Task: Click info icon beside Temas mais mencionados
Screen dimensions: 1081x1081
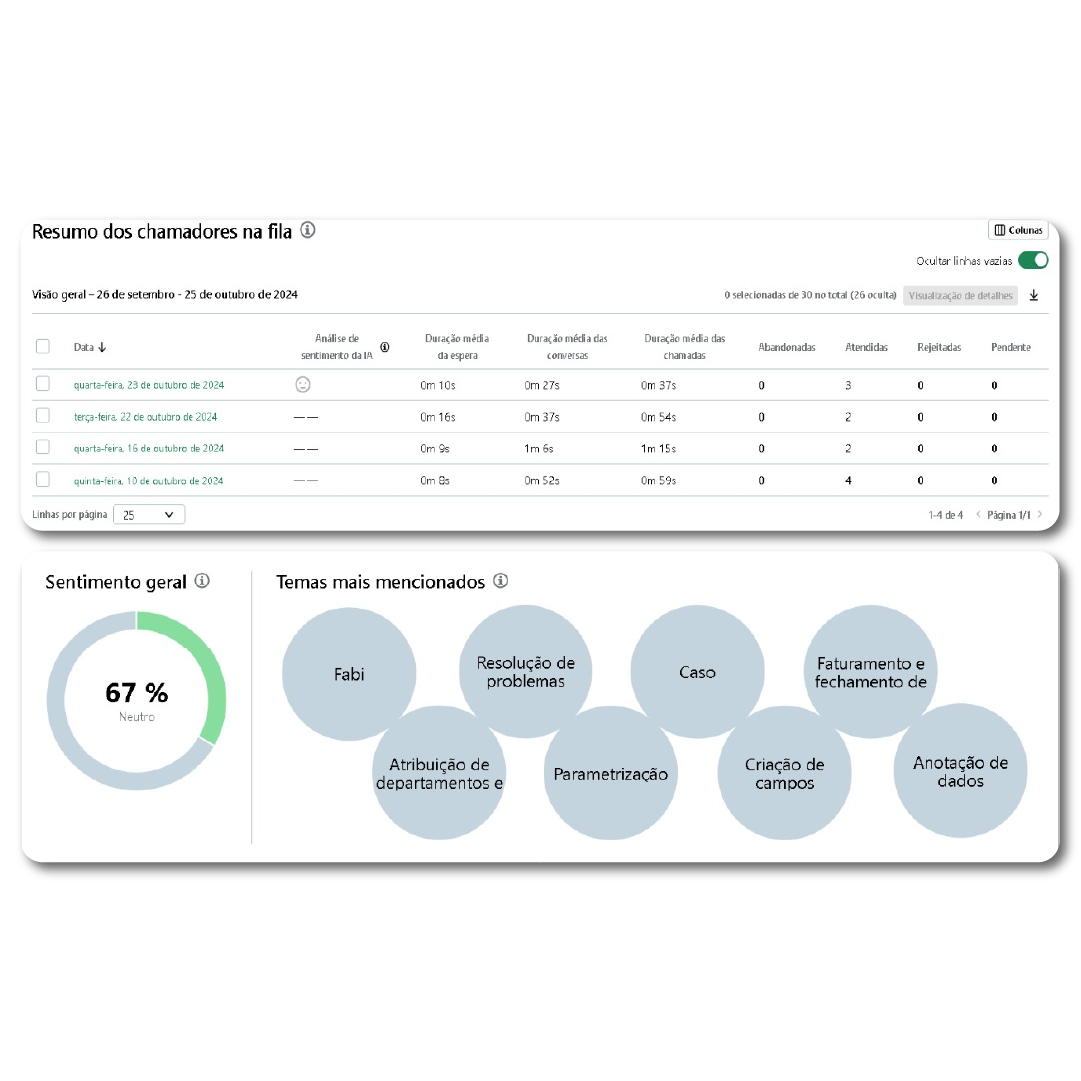Action: [500, 581]
